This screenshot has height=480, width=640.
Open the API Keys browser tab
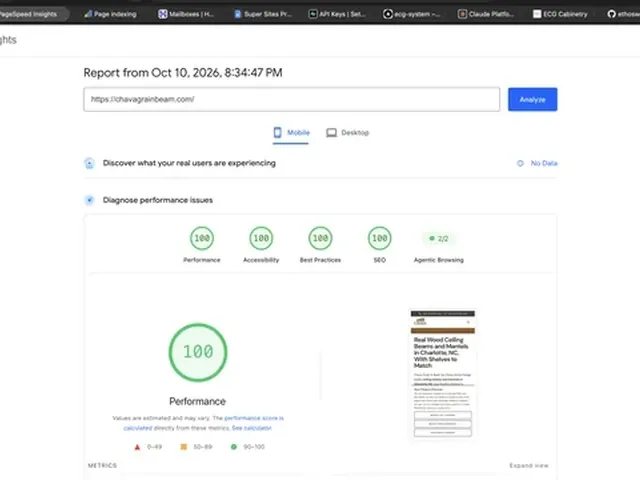click(337, 14)
